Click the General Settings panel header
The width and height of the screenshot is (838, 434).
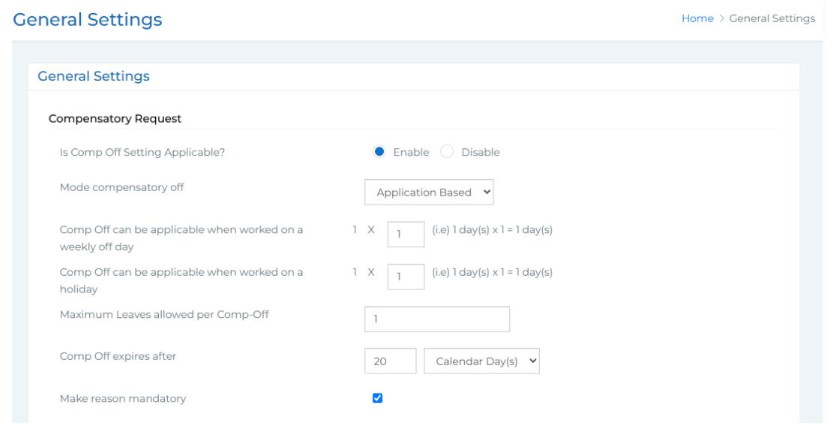(x=93, y=76)
